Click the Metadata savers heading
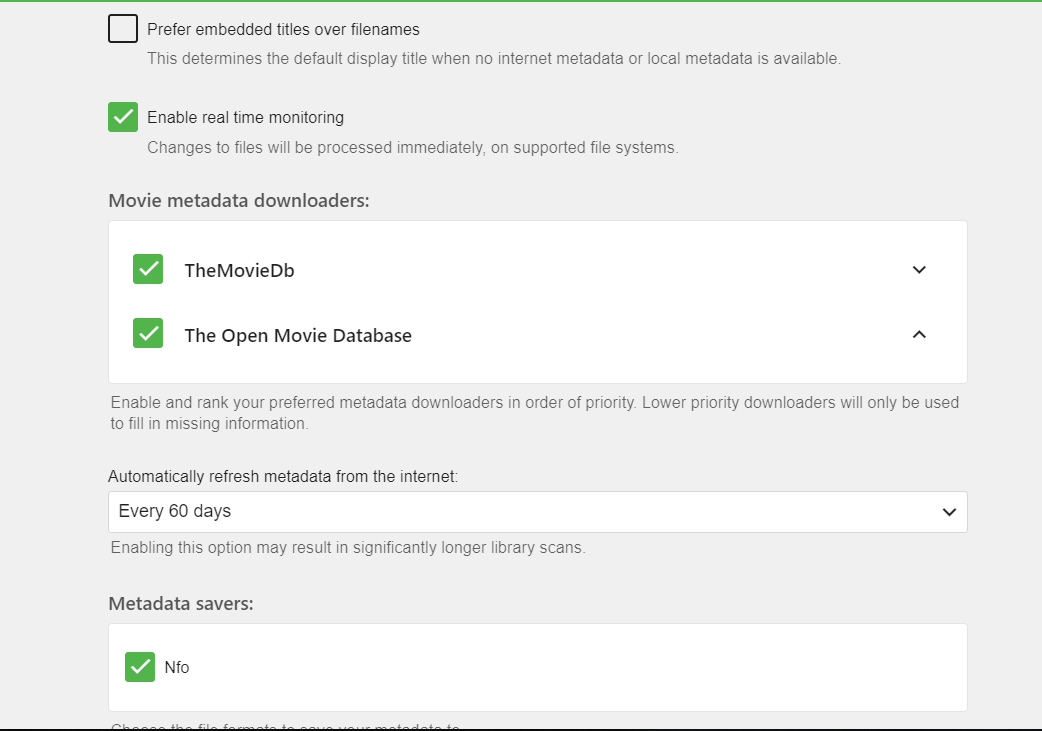1042x731 pixels. point(181,604)
